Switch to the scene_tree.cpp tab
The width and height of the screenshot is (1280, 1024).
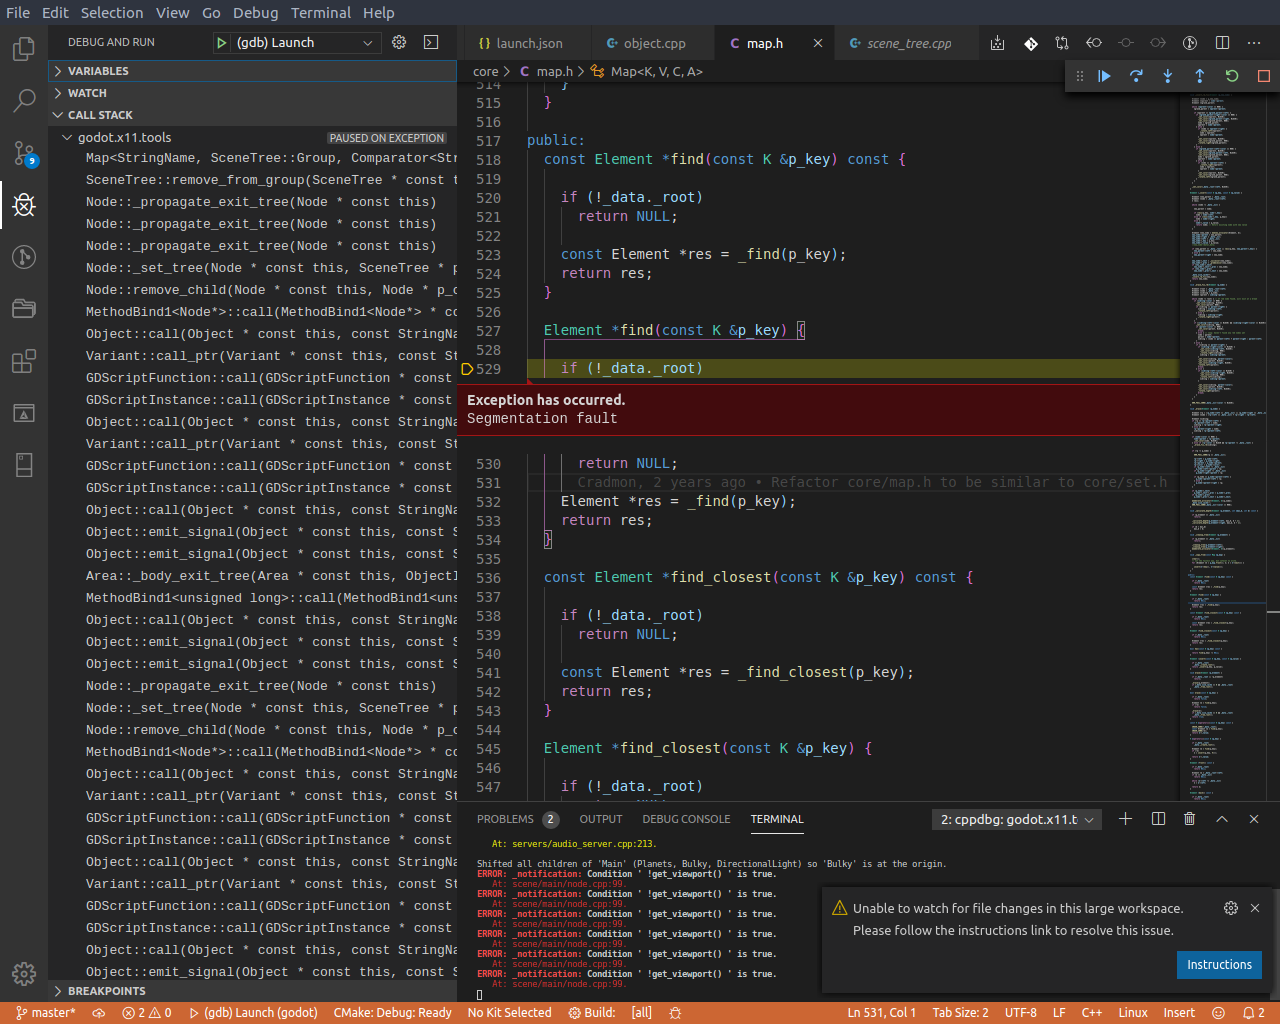tap(906, 43)
